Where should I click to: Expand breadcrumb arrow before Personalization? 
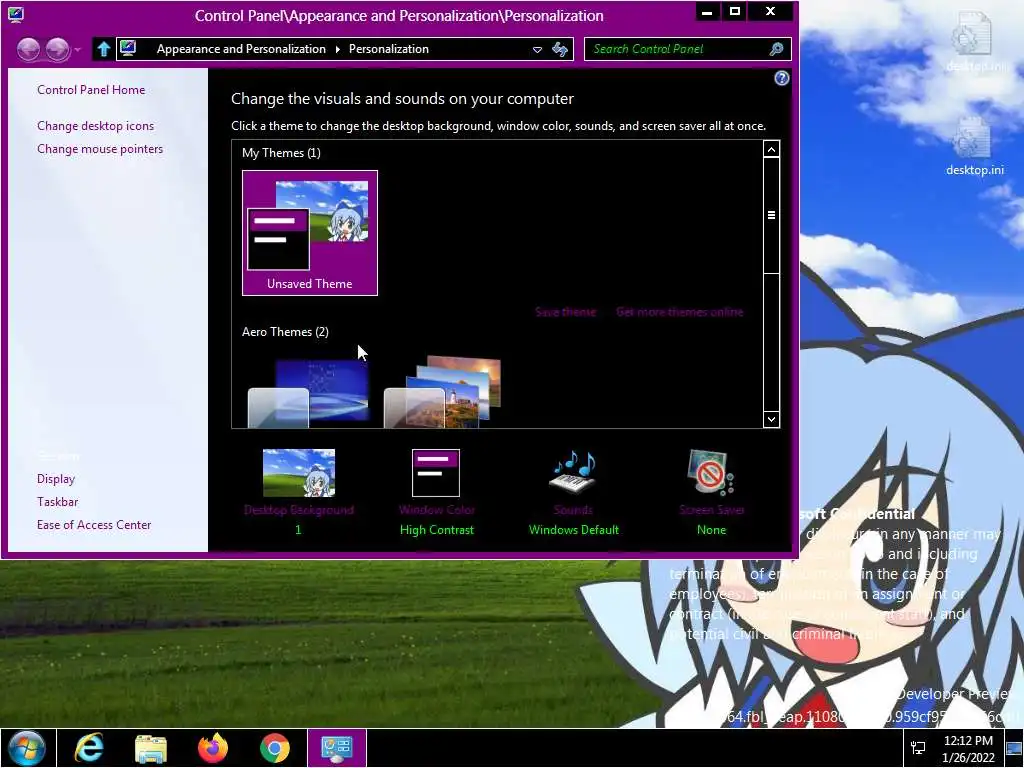pos(338,50)
